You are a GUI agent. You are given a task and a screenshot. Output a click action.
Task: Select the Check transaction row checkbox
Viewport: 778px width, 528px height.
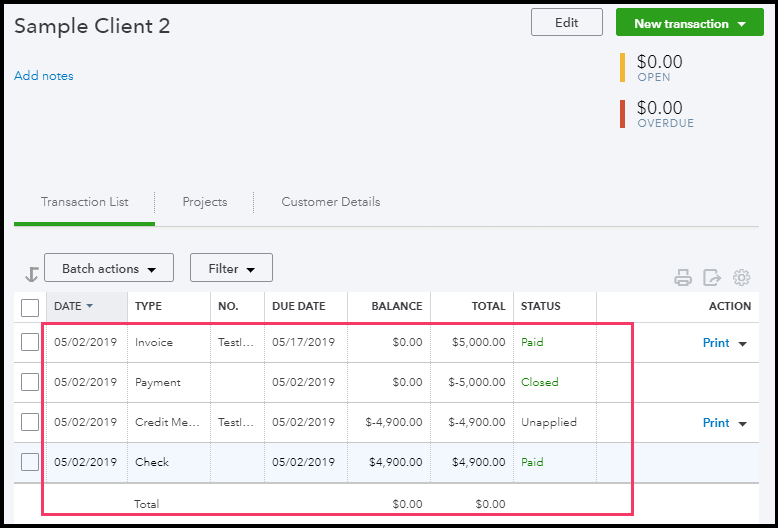click(x=30, y=462)
